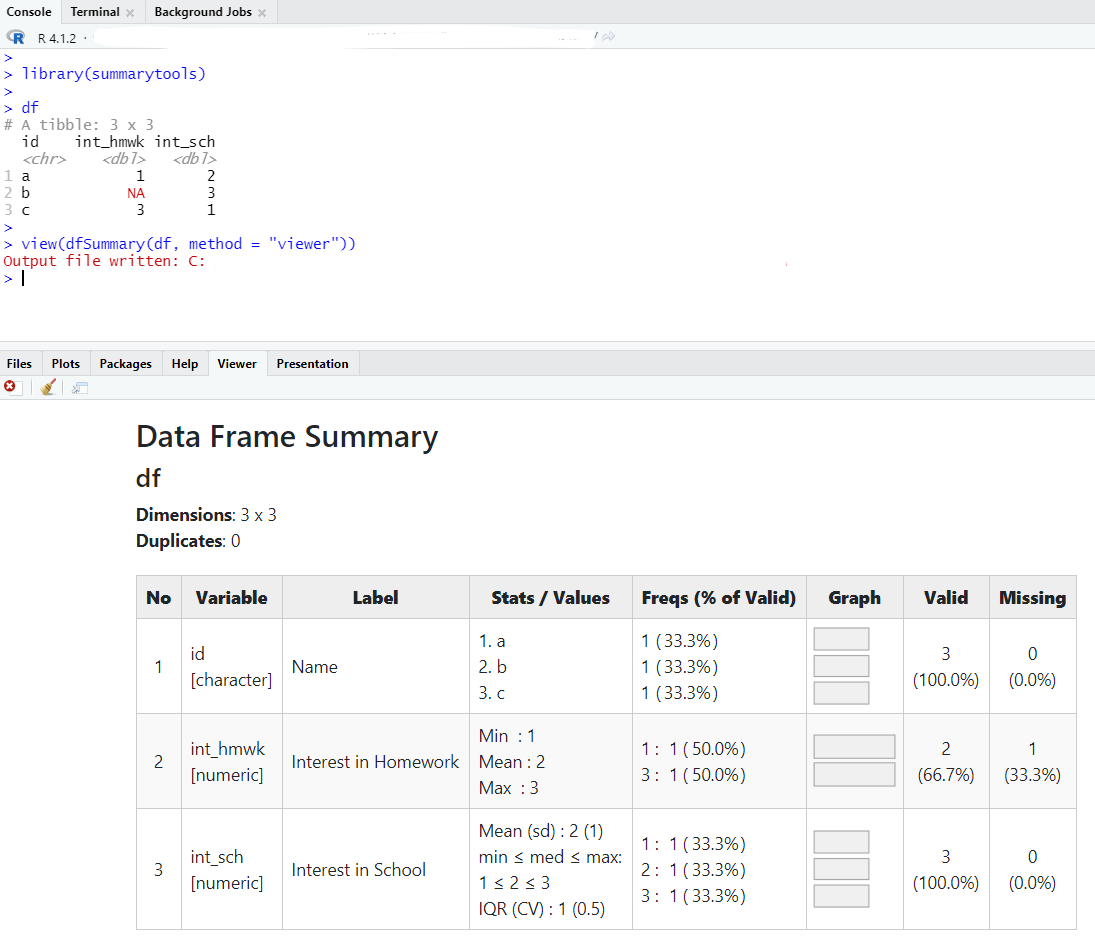Click the '2. b' value in id row

pos(492,667)
